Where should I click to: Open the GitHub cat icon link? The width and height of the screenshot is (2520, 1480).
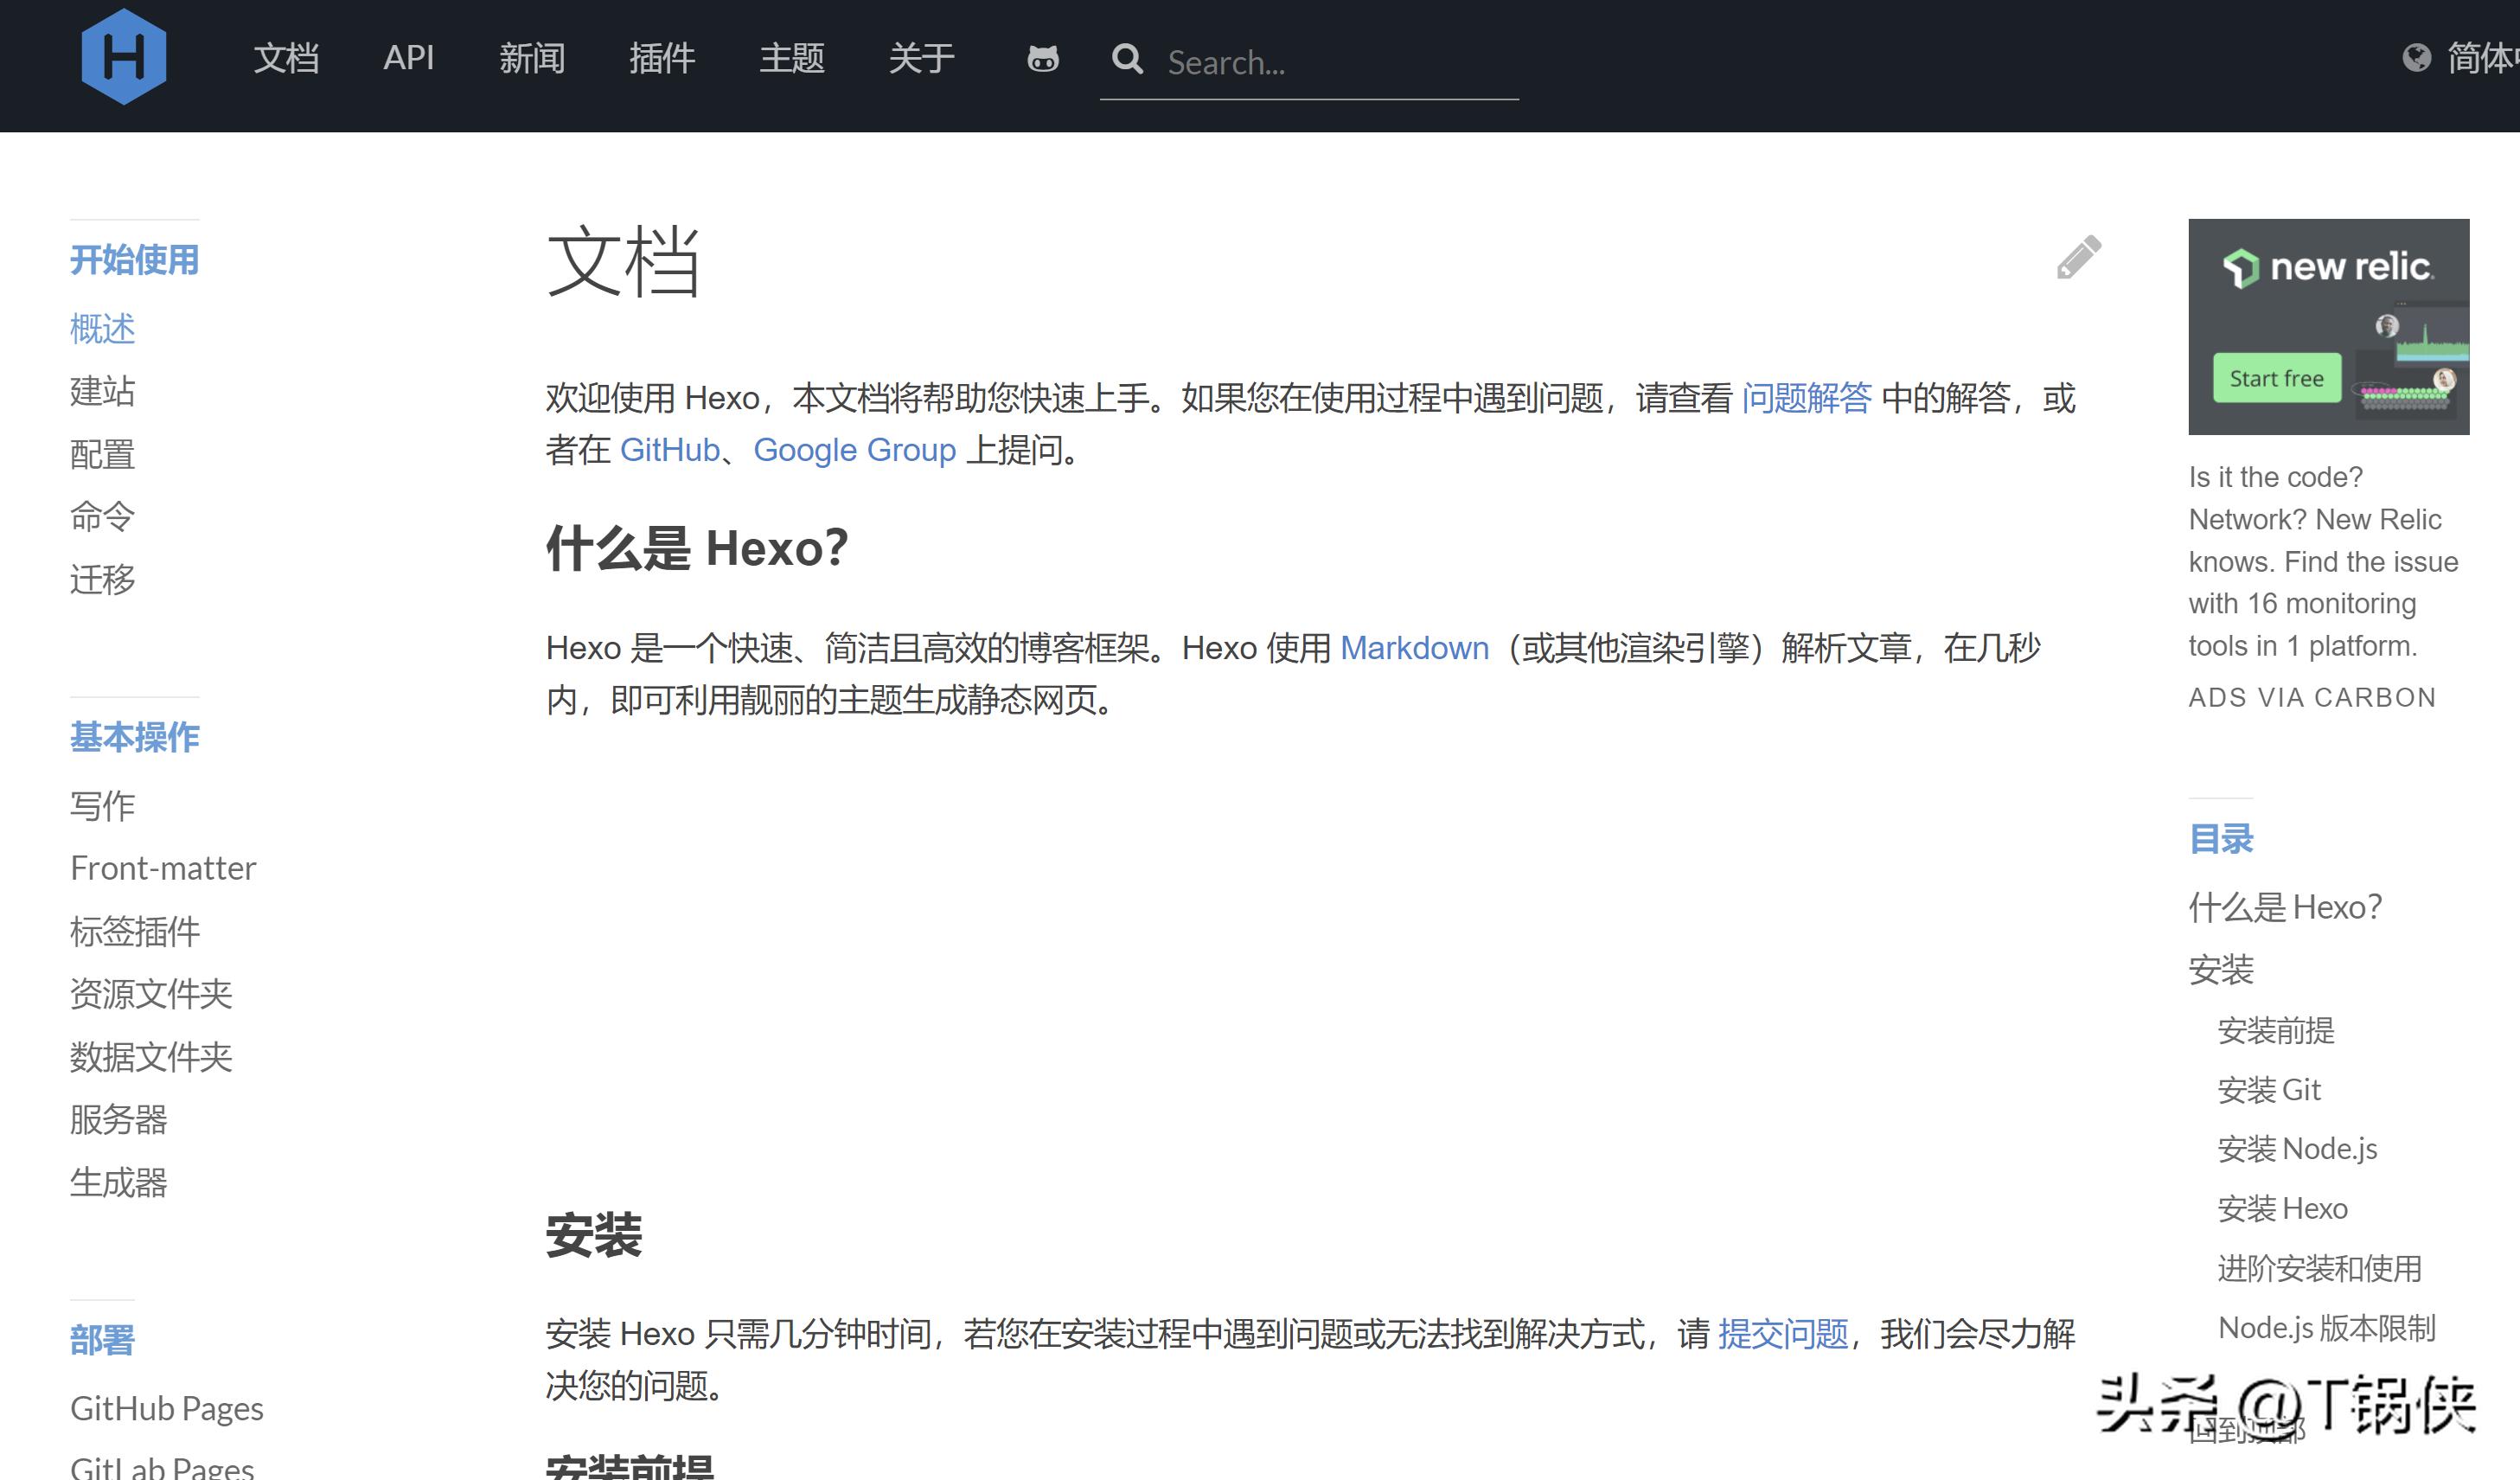(x=1042, y=58)
